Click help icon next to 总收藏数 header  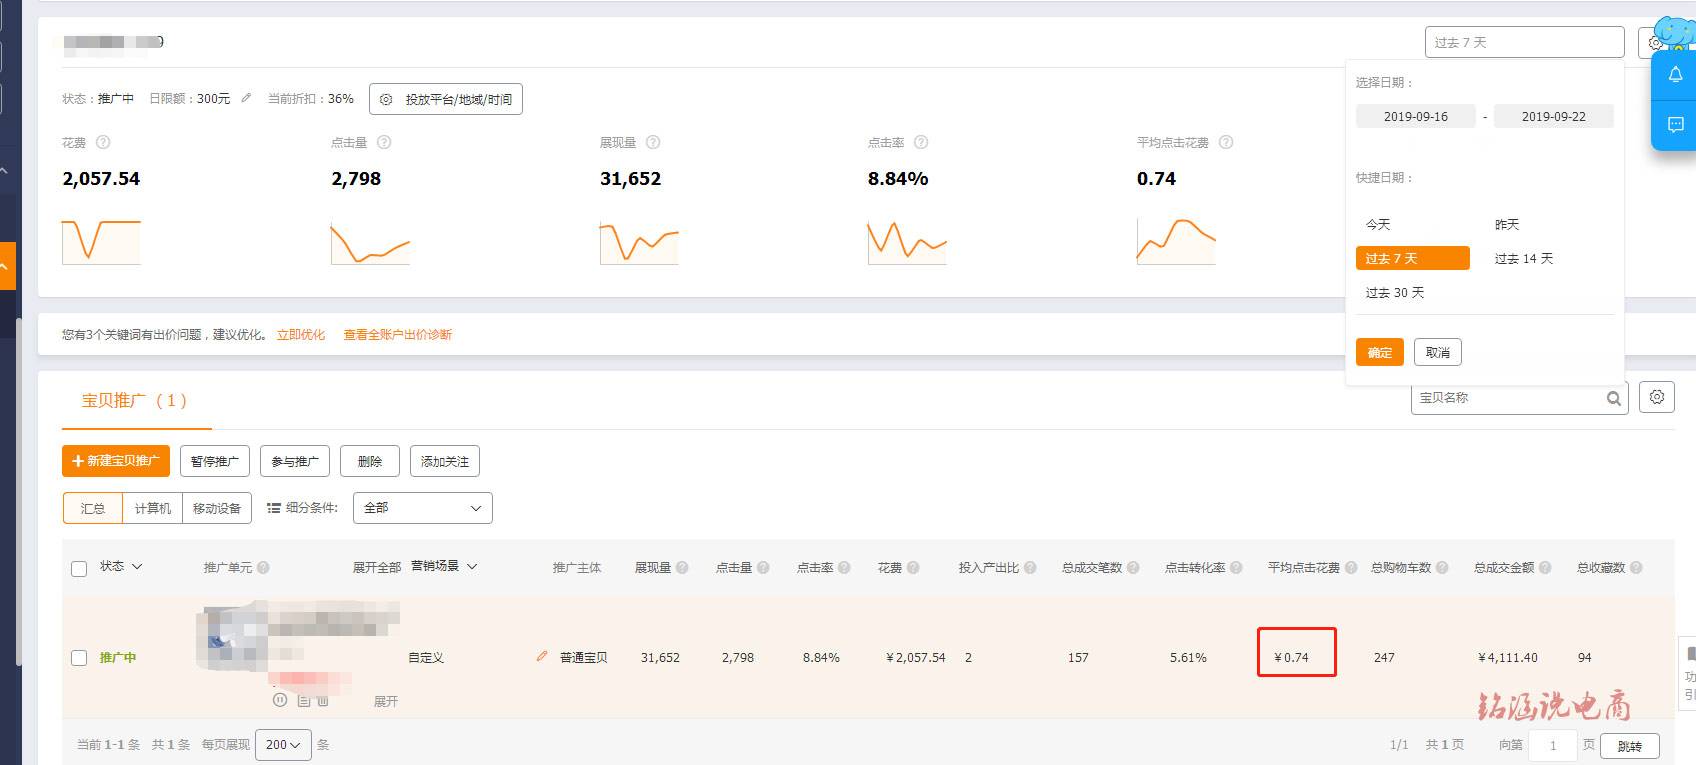coord(1636,567)
